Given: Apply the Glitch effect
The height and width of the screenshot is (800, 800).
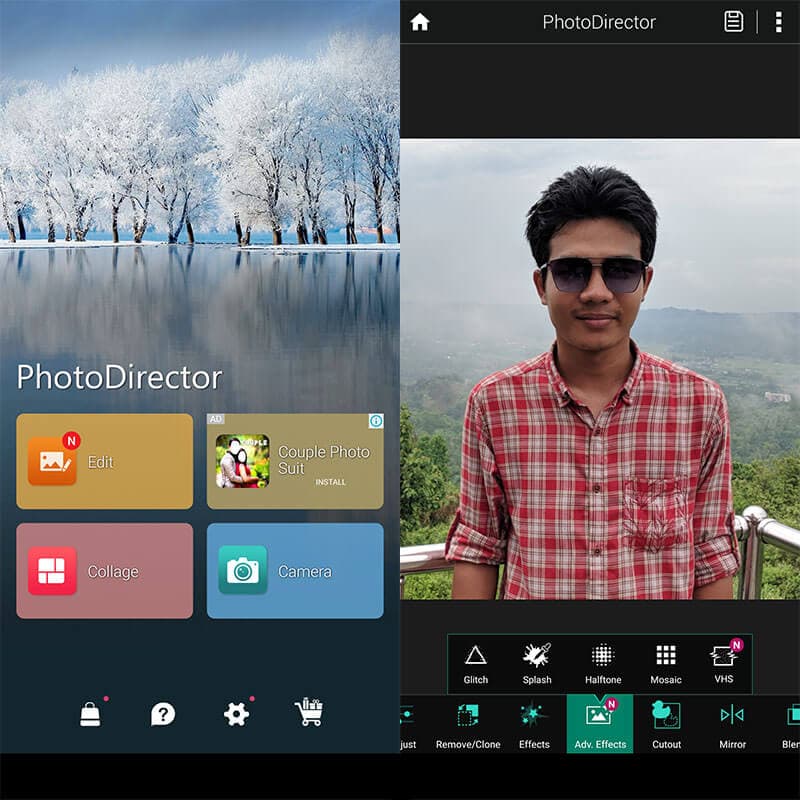Looking at the screenshot, I should (x=476, y=664).
